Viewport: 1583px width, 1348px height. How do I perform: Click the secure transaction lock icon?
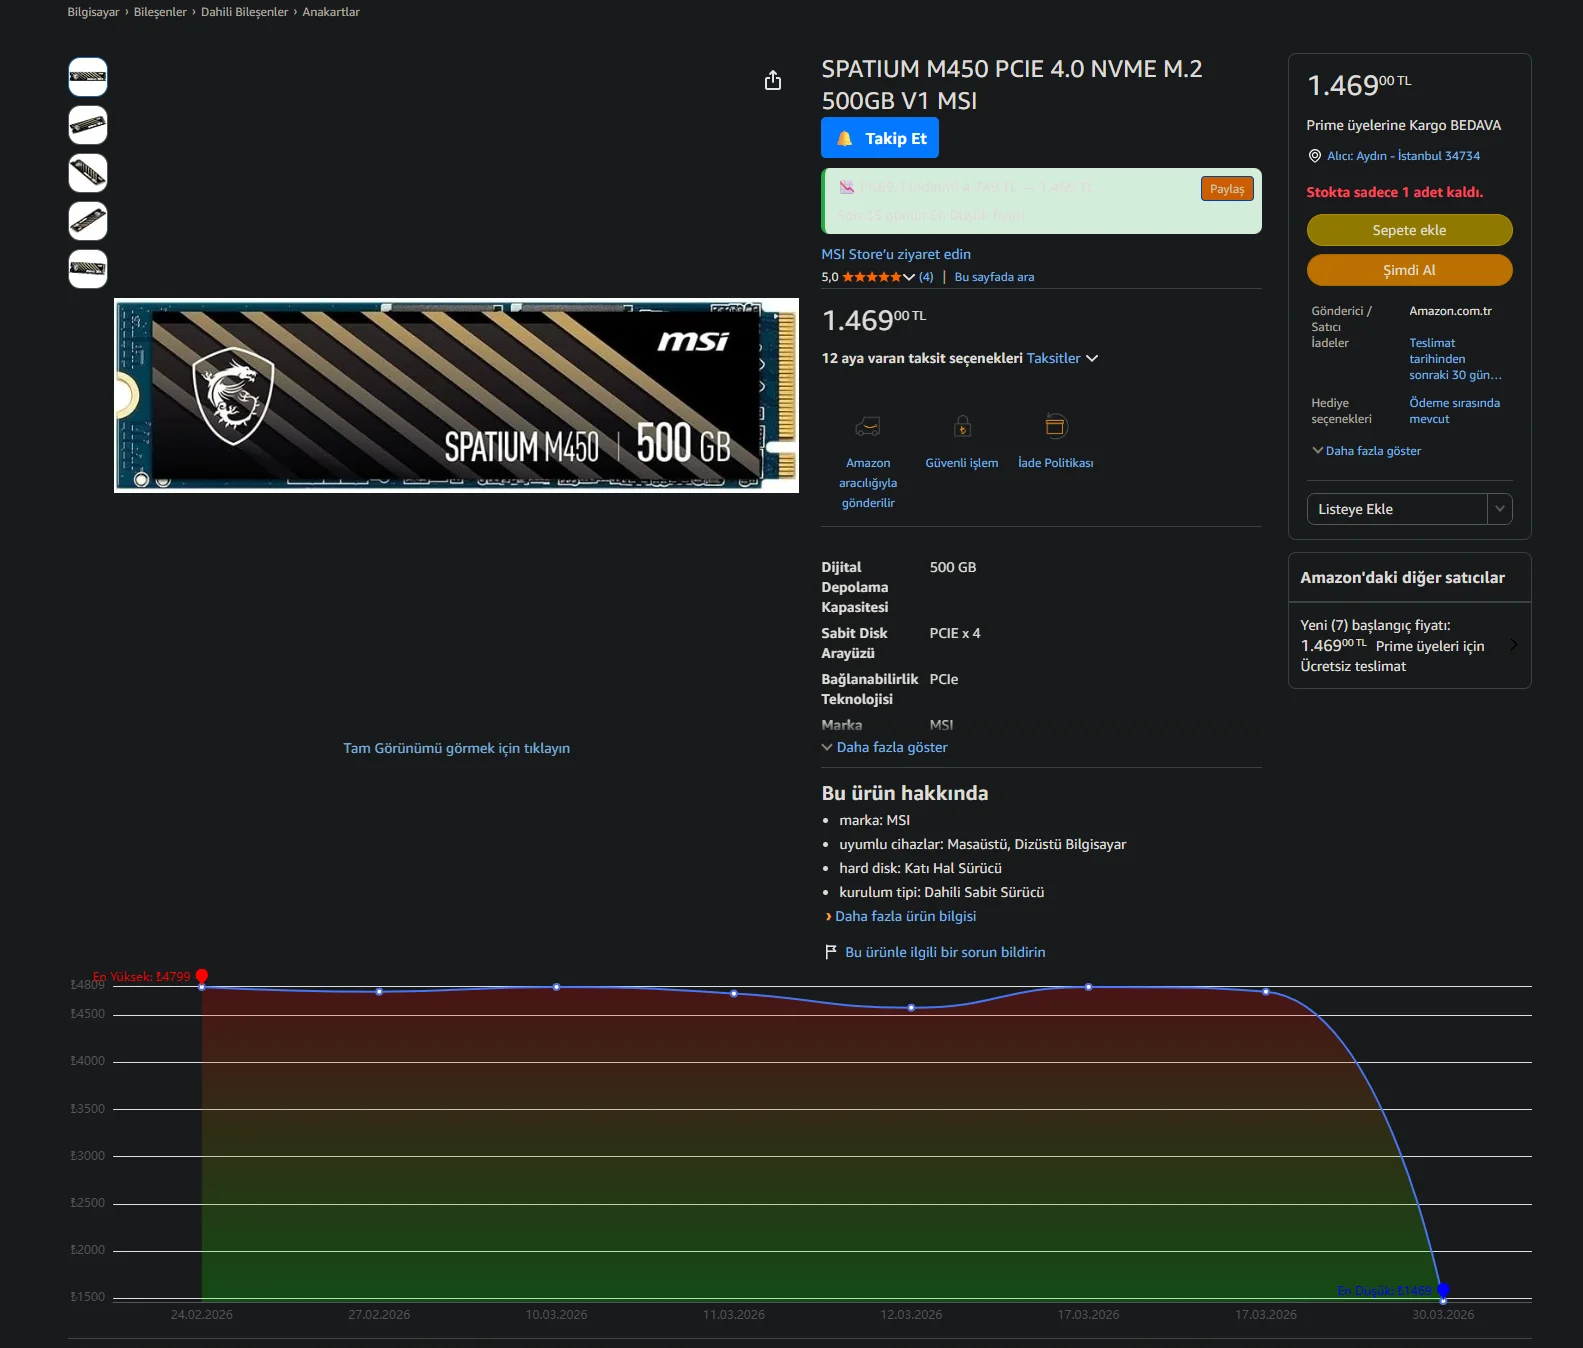tap(962, 427)
